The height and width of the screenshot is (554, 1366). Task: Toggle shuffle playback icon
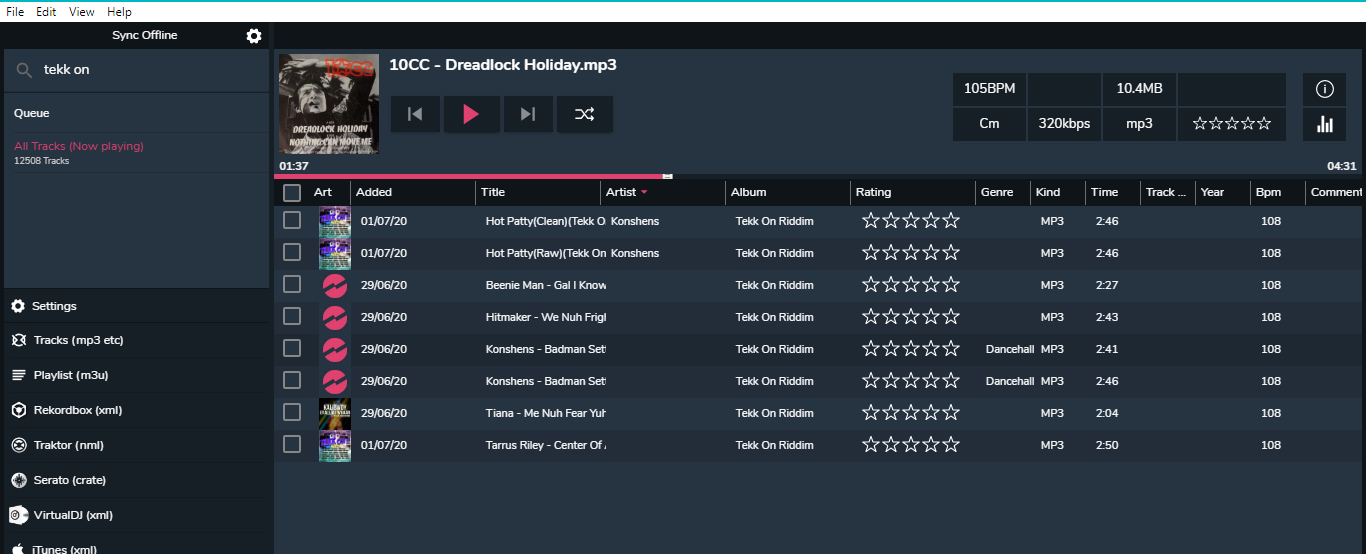click(584, 114)
